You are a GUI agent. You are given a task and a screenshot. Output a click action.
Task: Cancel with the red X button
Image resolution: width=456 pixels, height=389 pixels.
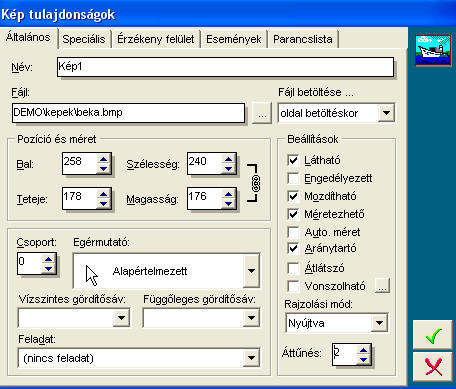[433, 366]
